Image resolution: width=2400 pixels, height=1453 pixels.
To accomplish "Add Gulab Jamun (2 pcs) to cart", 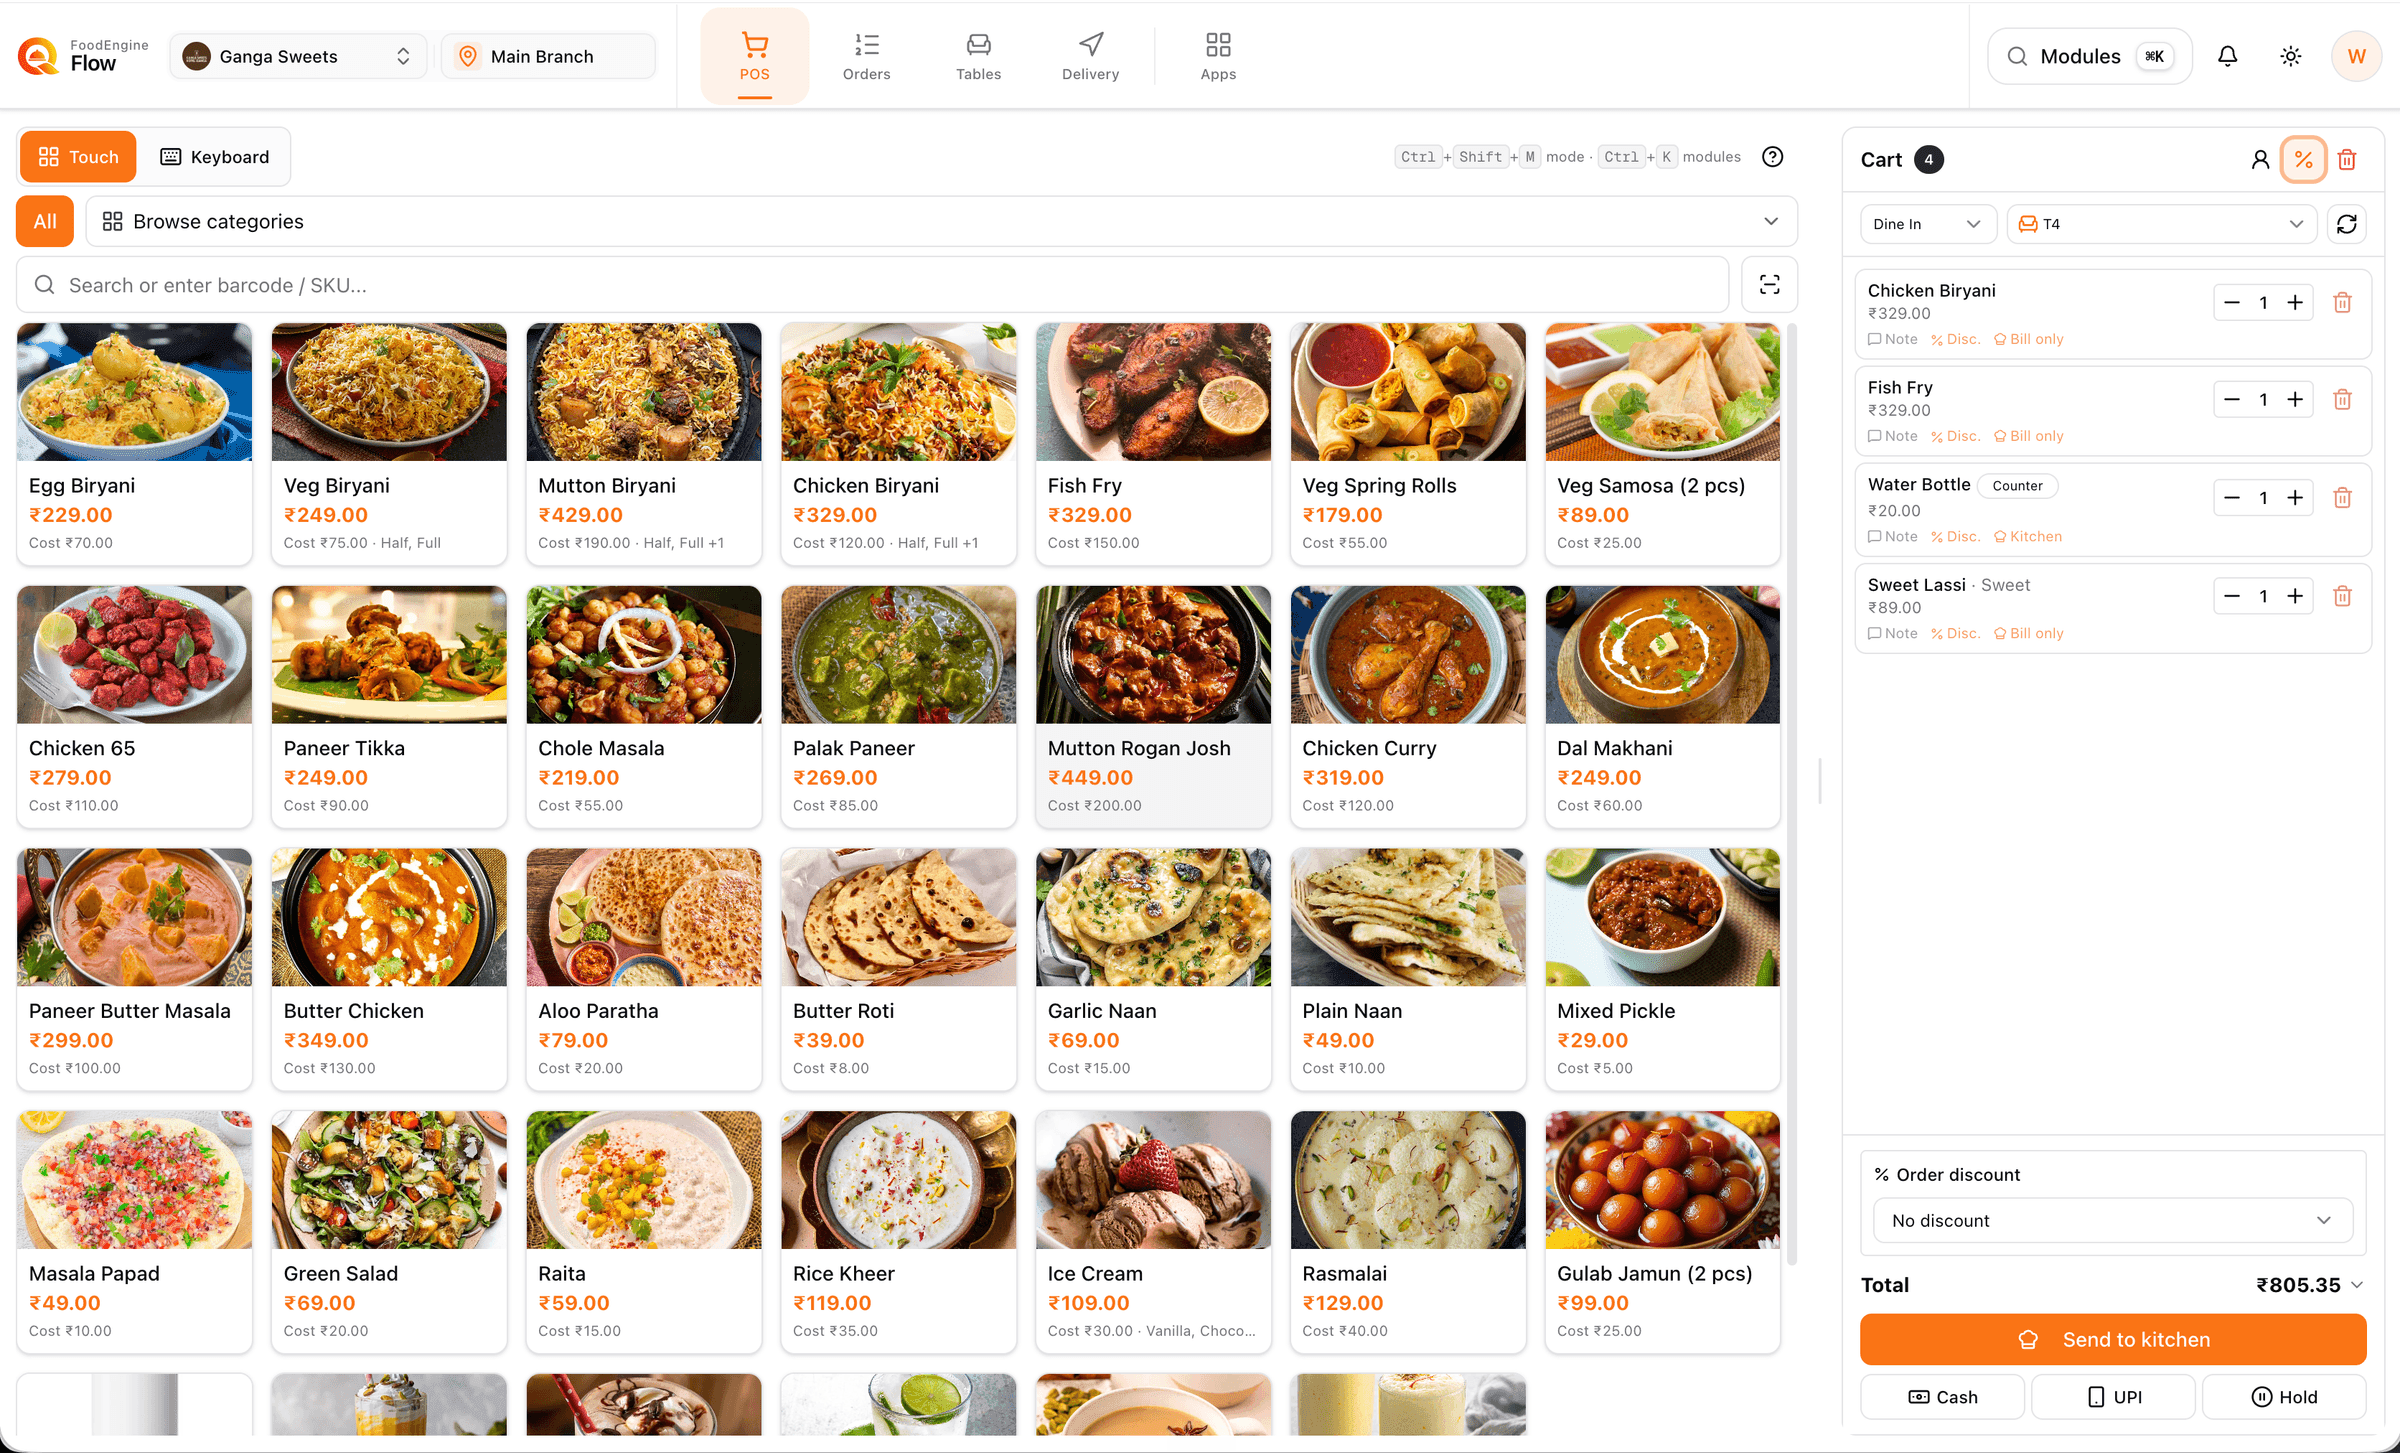I will [1662, 1231].
